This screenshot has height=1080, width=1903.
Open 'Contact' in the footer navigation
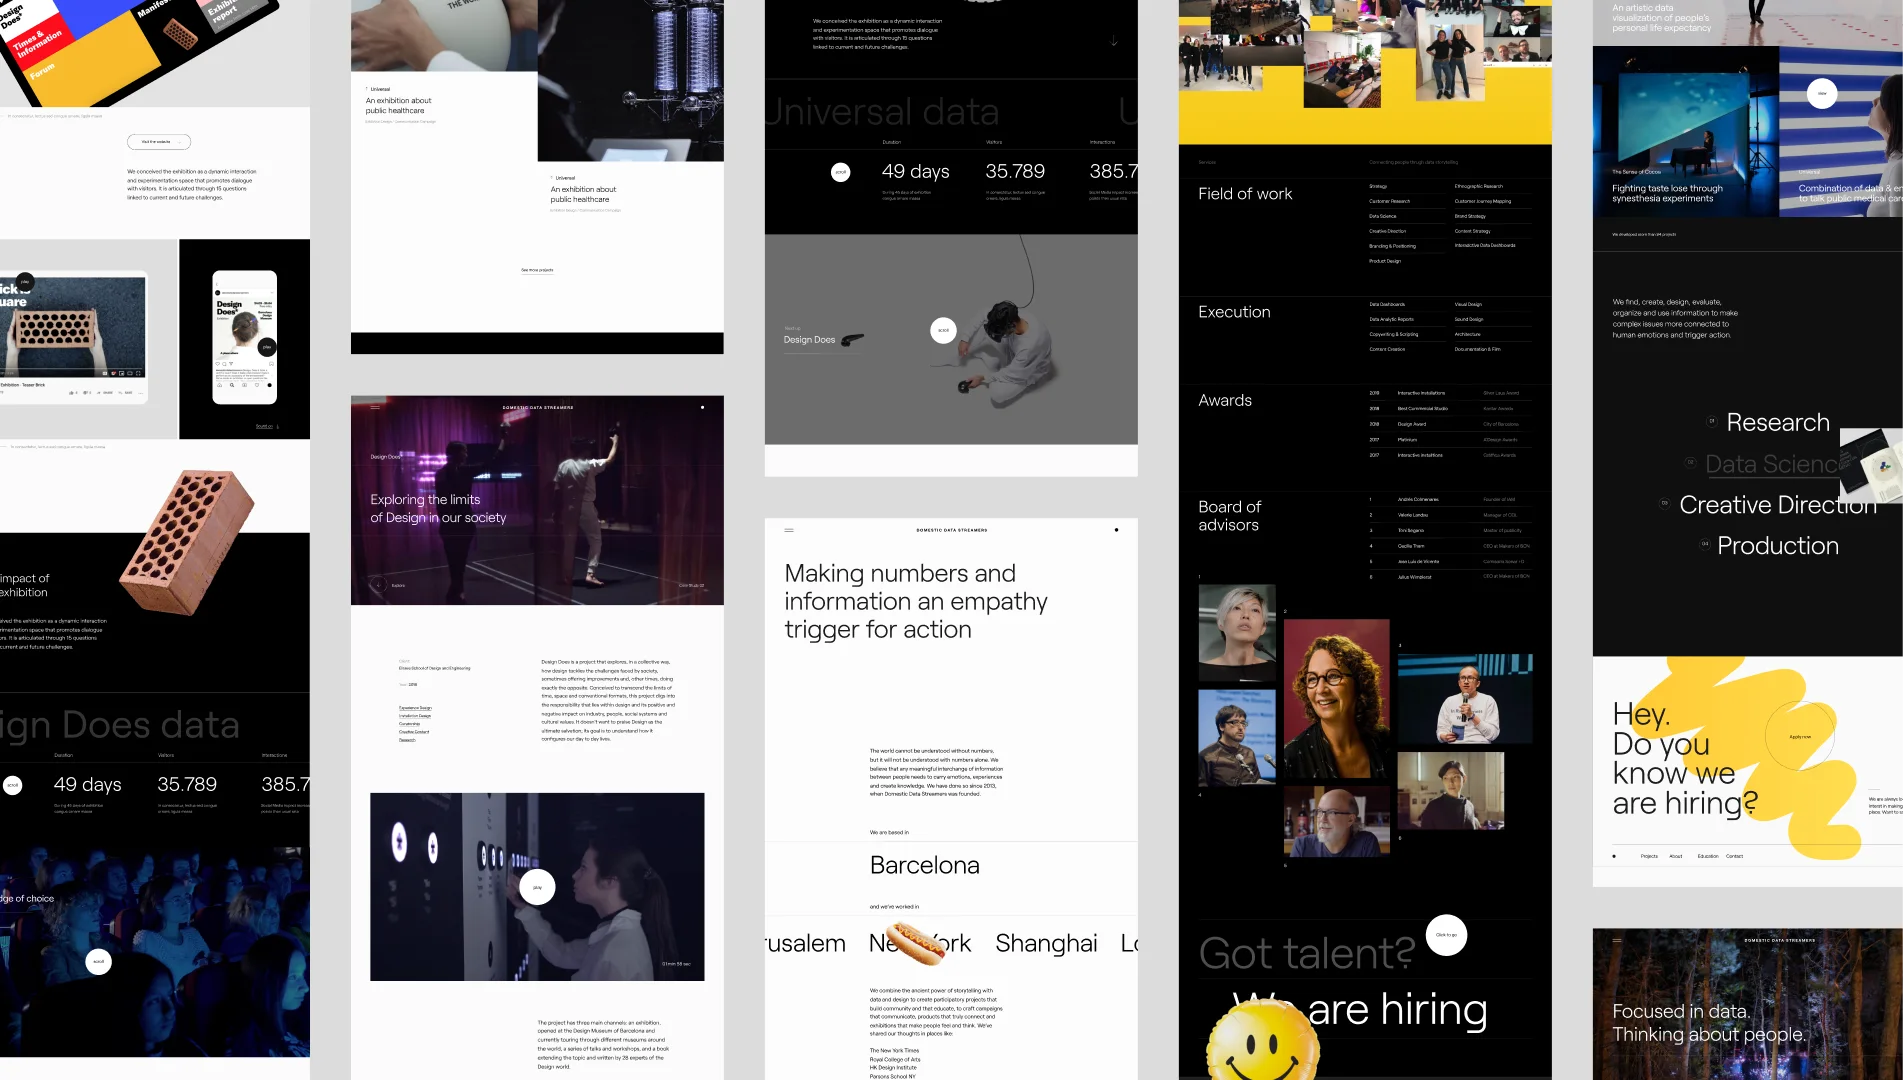[1735, 856]
